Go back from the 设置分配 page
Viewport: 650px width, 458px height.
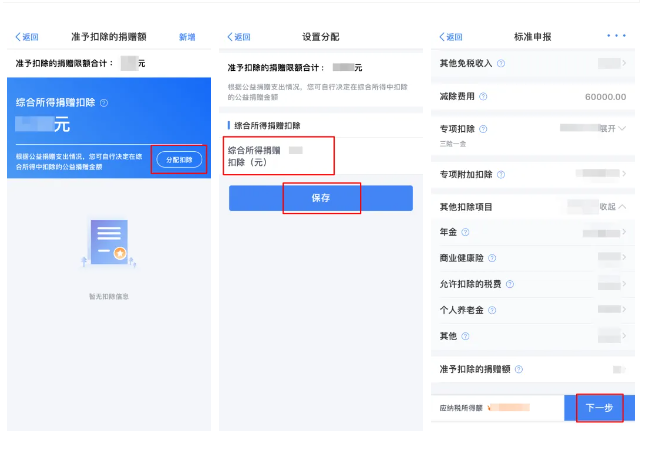(238, 37)
